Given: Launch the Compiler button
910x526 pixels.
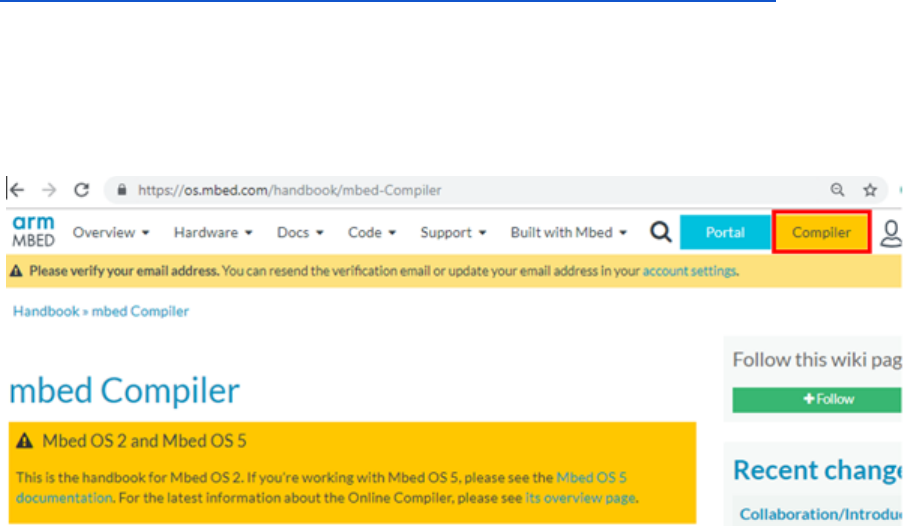Looking at the screenshot, I should point(821,232).
